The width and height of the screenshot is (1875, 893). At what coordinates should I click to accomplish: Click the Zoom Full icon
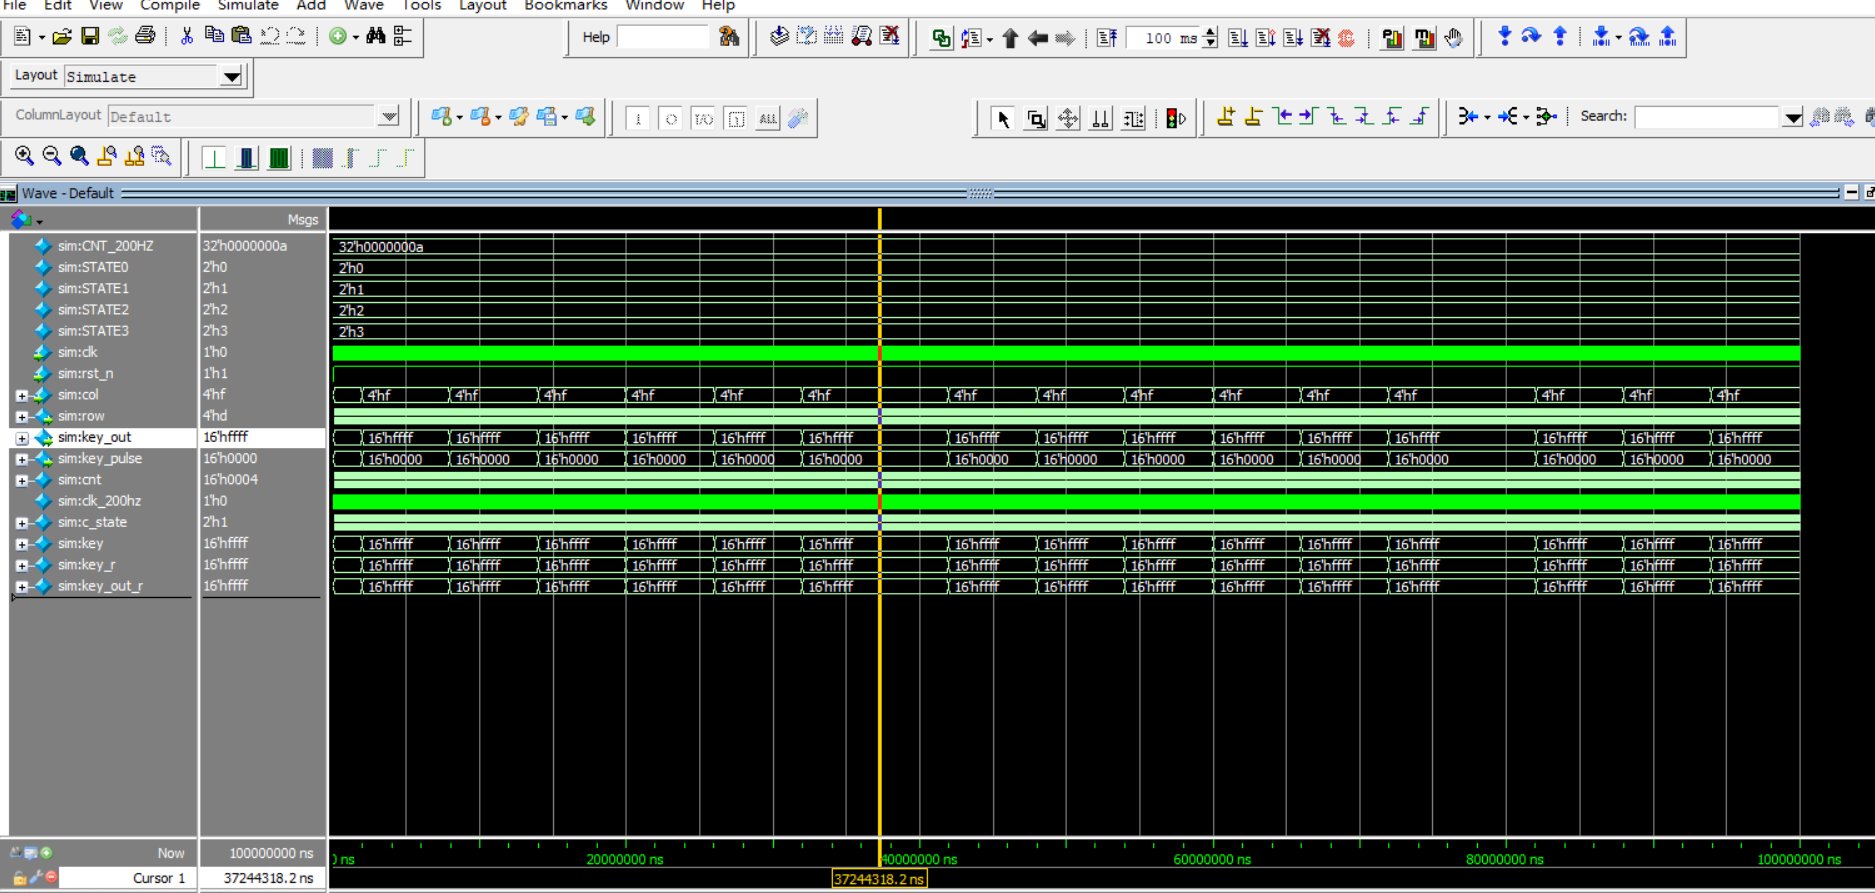(79, 156)
